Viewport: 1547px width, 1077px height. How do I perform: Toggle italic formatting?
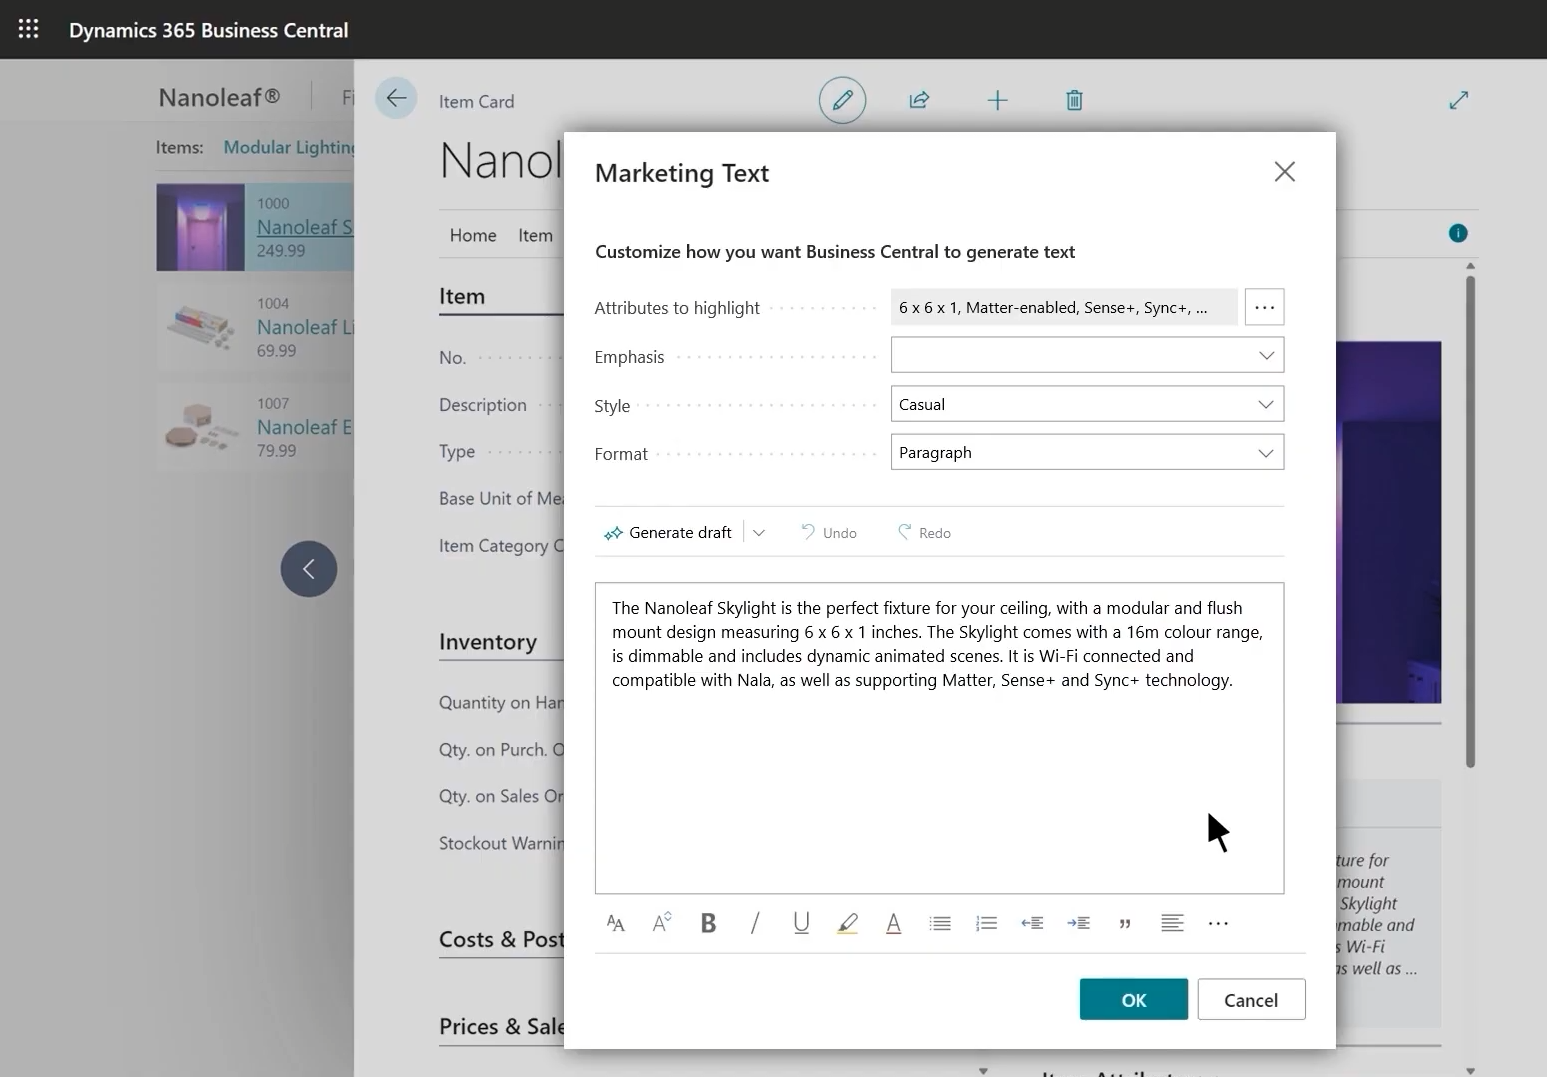coord(755,923)
